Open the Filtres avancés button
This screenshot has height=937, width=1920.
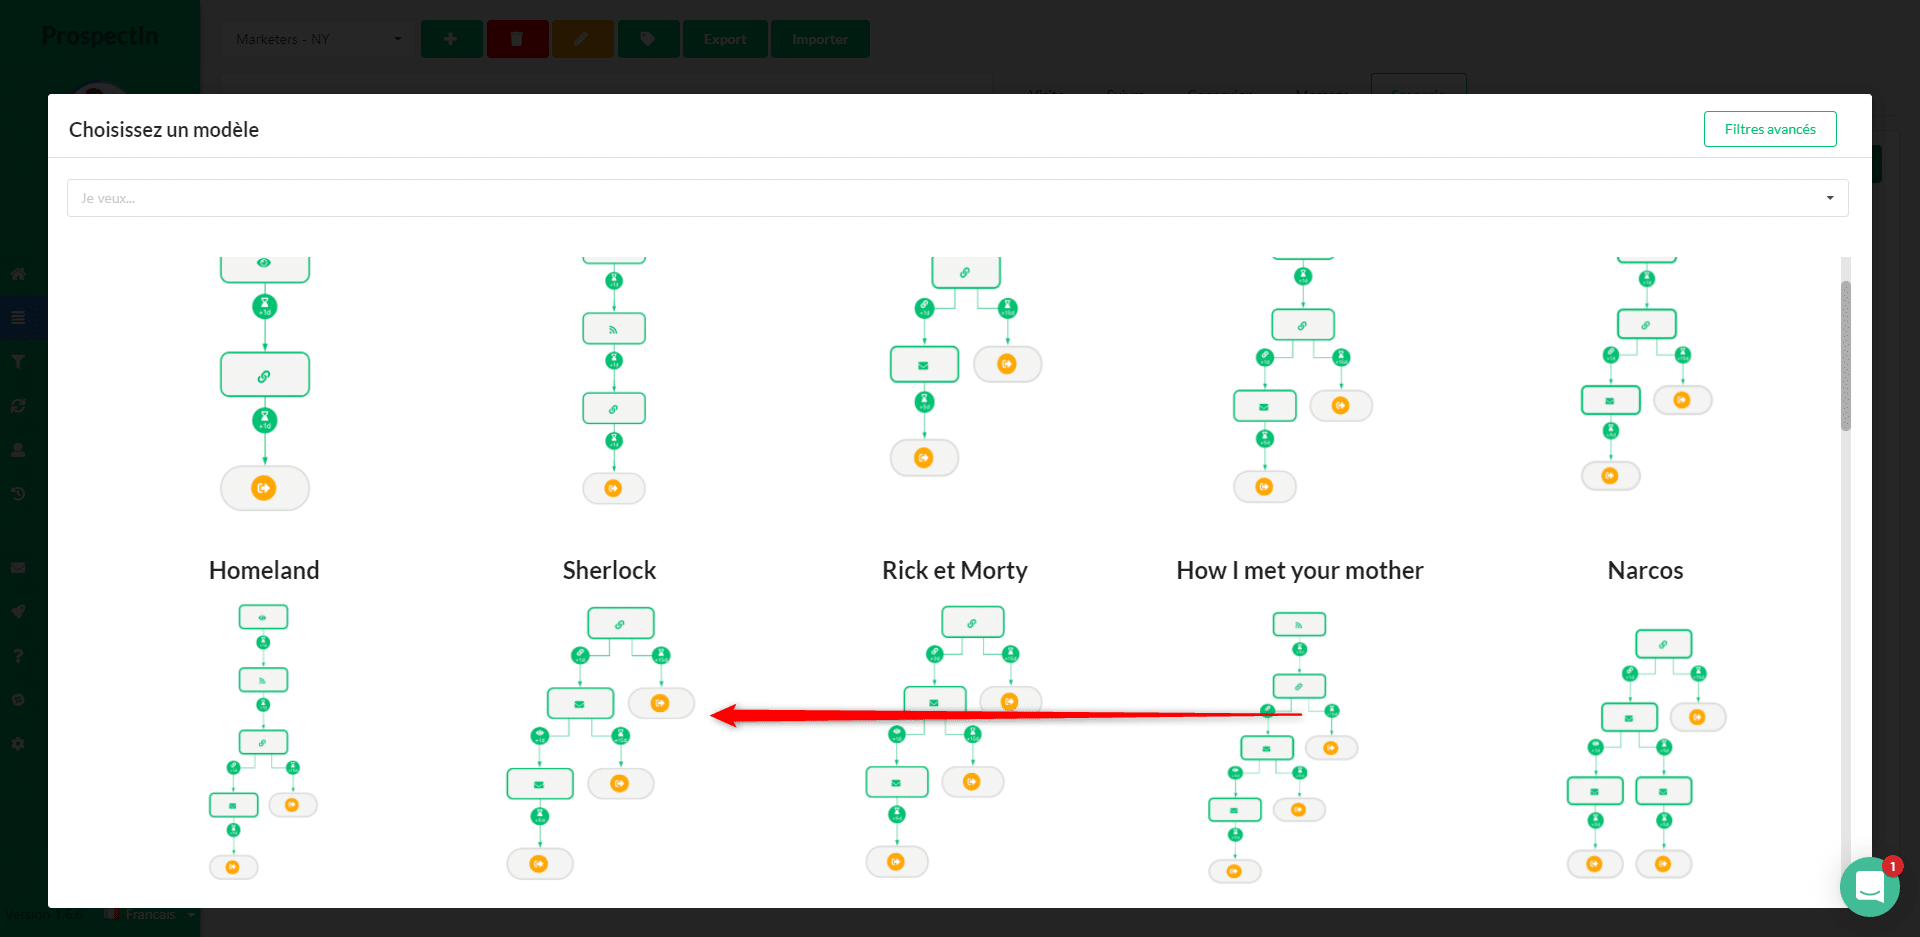click(1770, 129)
